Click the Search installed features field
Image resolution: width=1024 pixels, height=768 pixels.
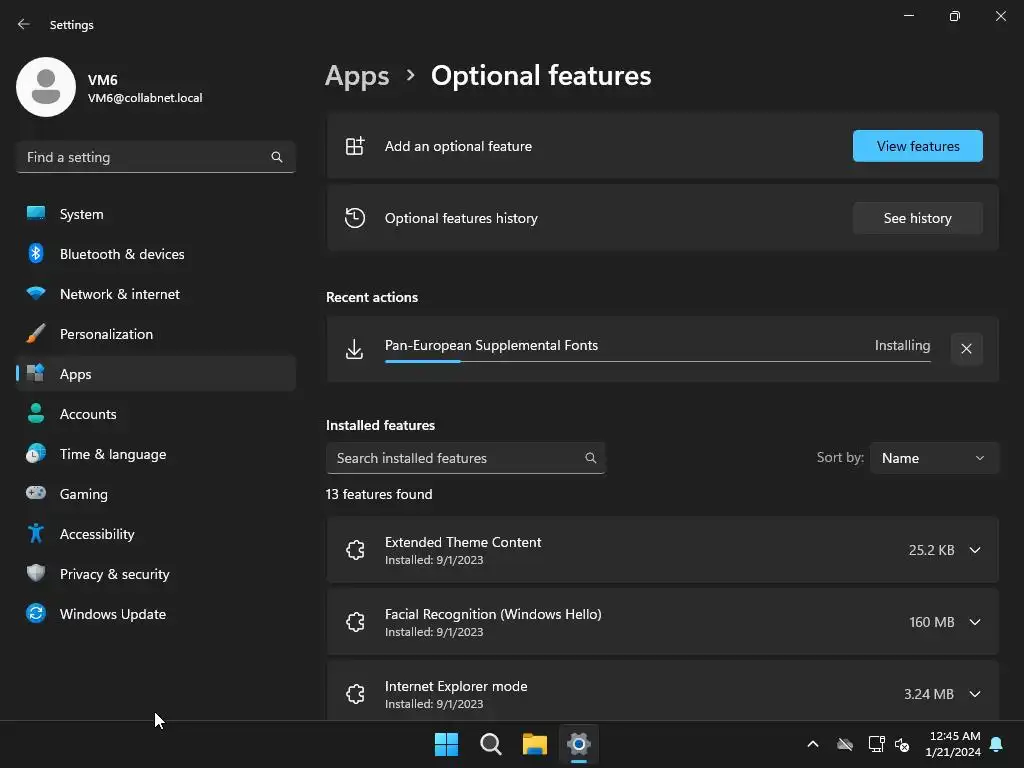tap(455, 458)
